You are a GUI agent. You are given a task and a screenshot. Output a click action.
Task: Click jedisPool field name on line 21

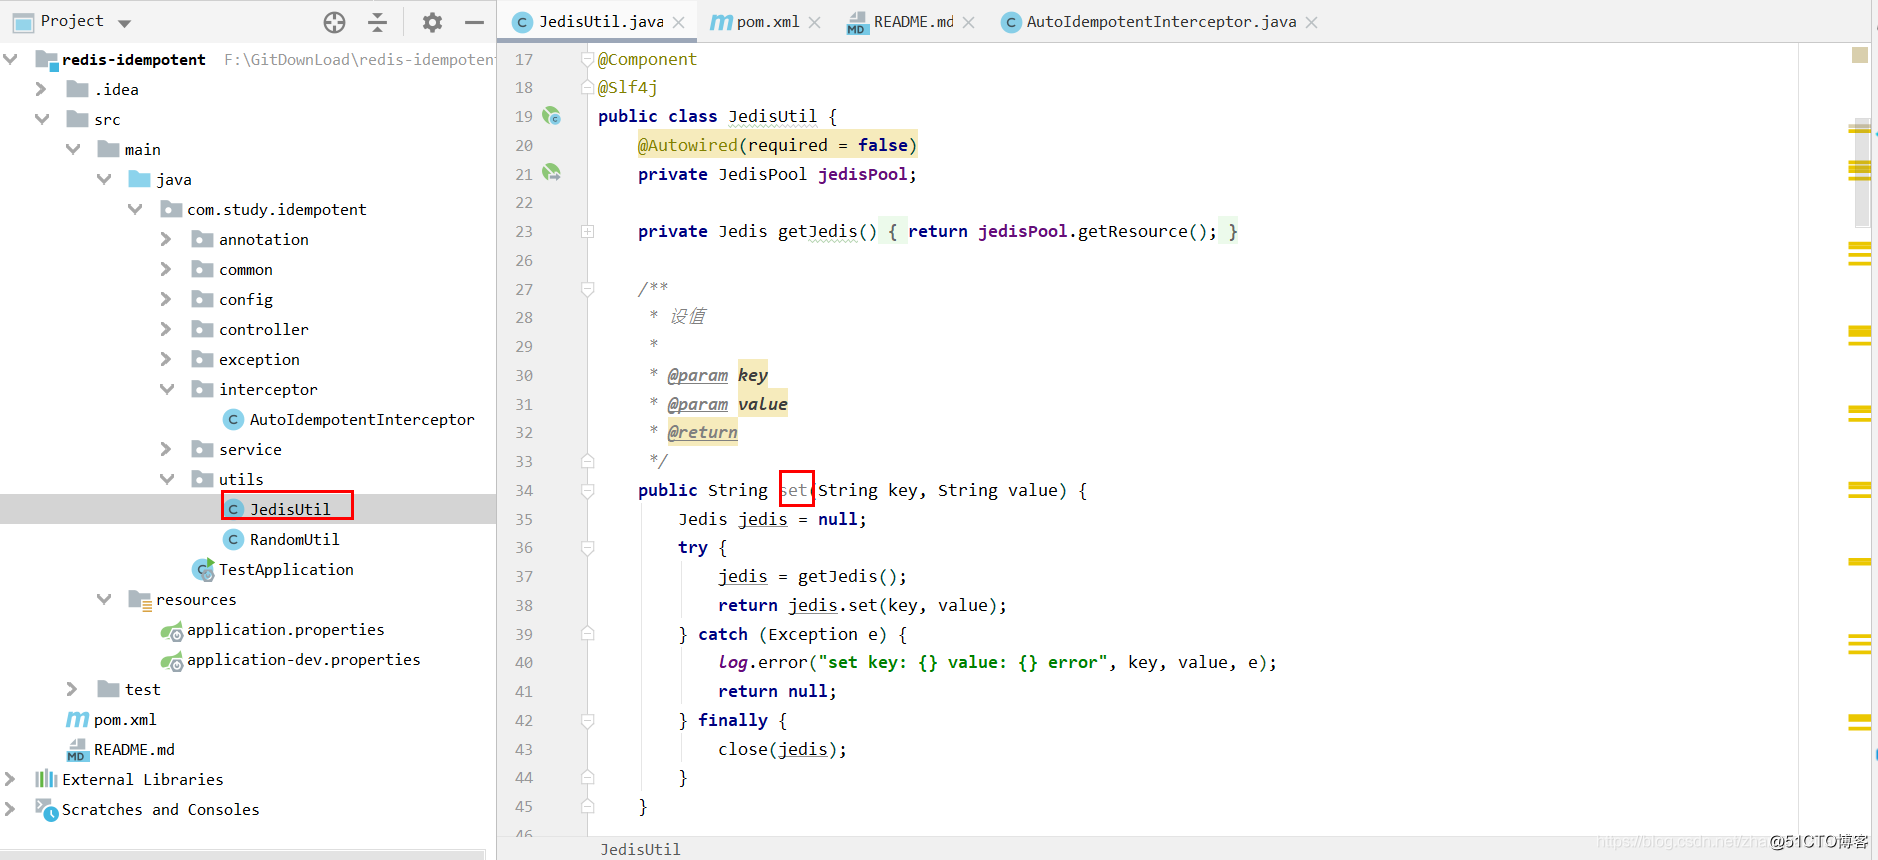coord(862,174)
